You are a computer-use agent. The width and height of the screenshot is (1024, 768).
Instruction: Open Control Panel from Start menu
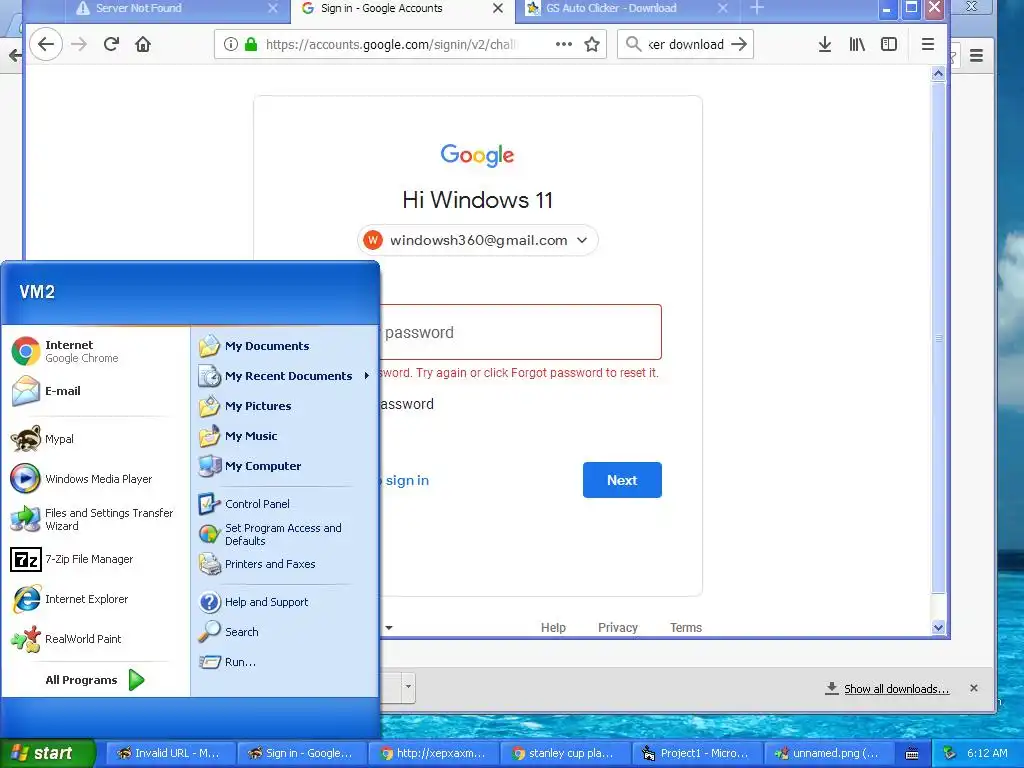(285, 504)
